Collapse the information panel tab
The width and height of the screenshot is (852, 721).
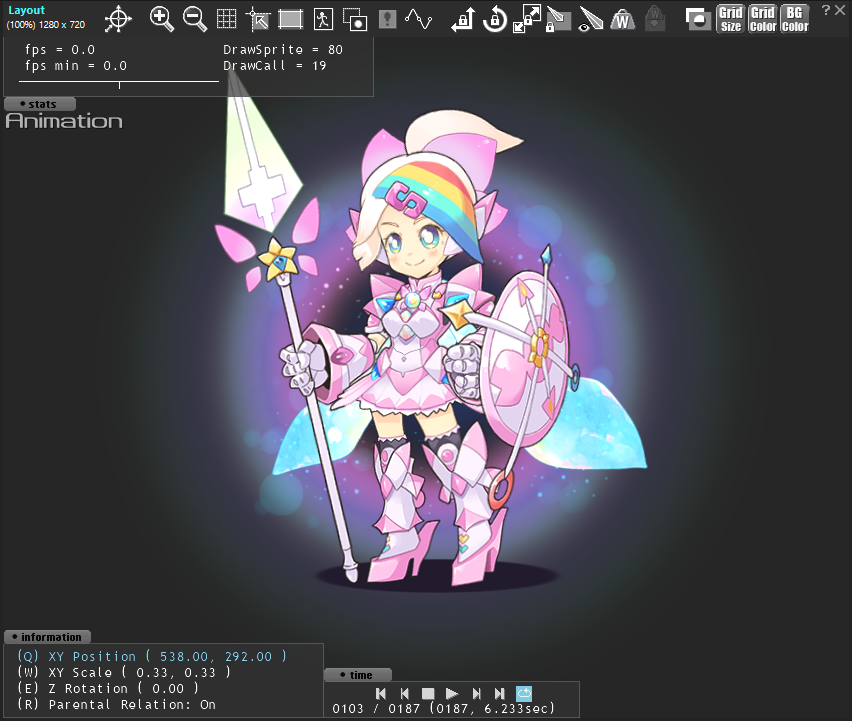[47, 637]
